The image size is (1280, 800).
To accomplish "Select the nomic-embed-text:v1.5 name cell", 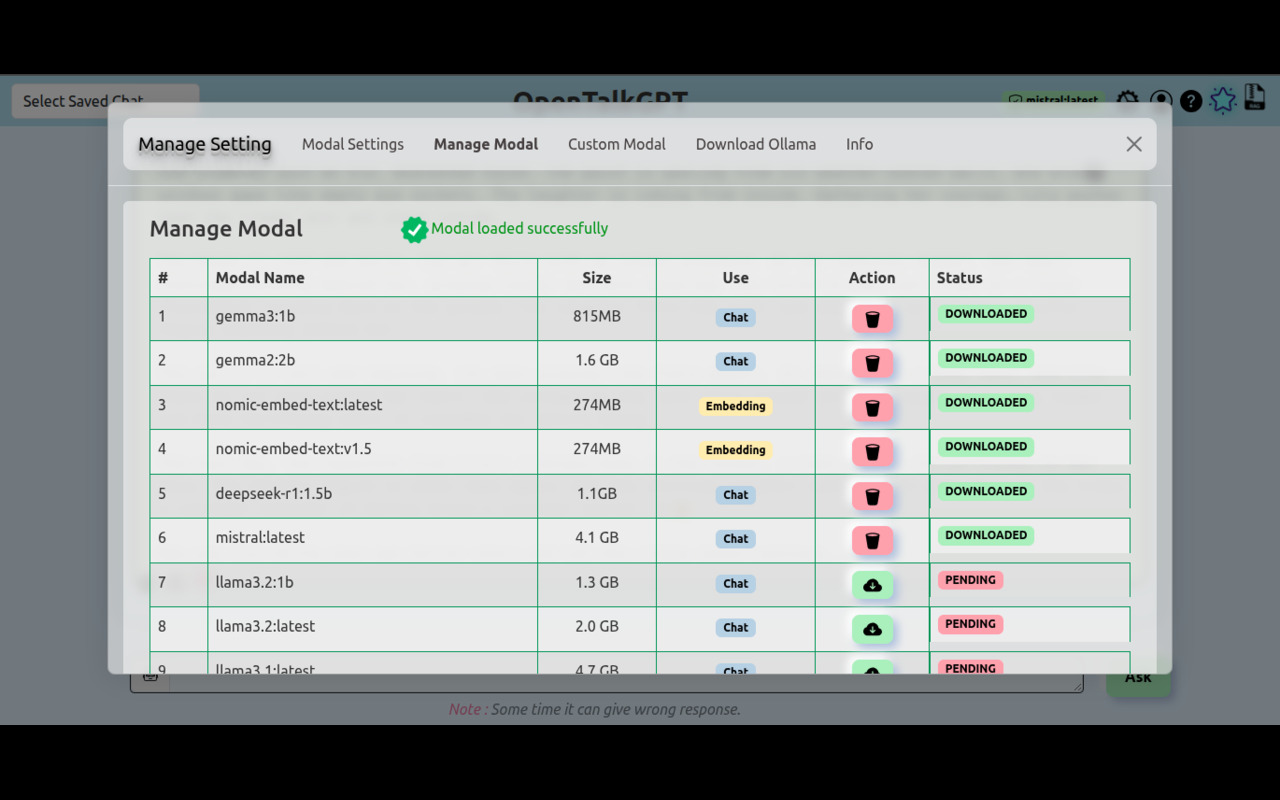I will (372, 452).
